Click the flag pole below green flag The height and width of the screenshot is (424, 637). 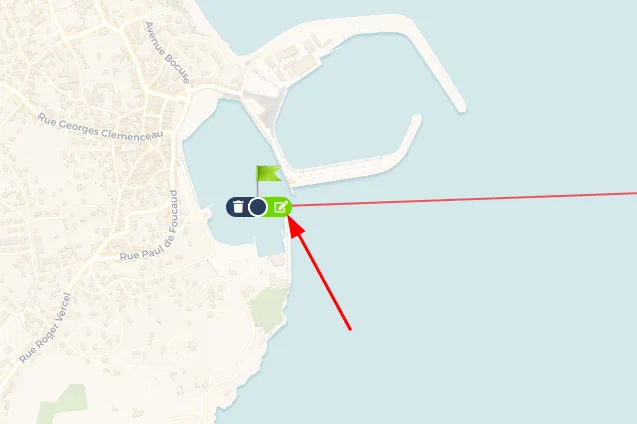point(257,190)
